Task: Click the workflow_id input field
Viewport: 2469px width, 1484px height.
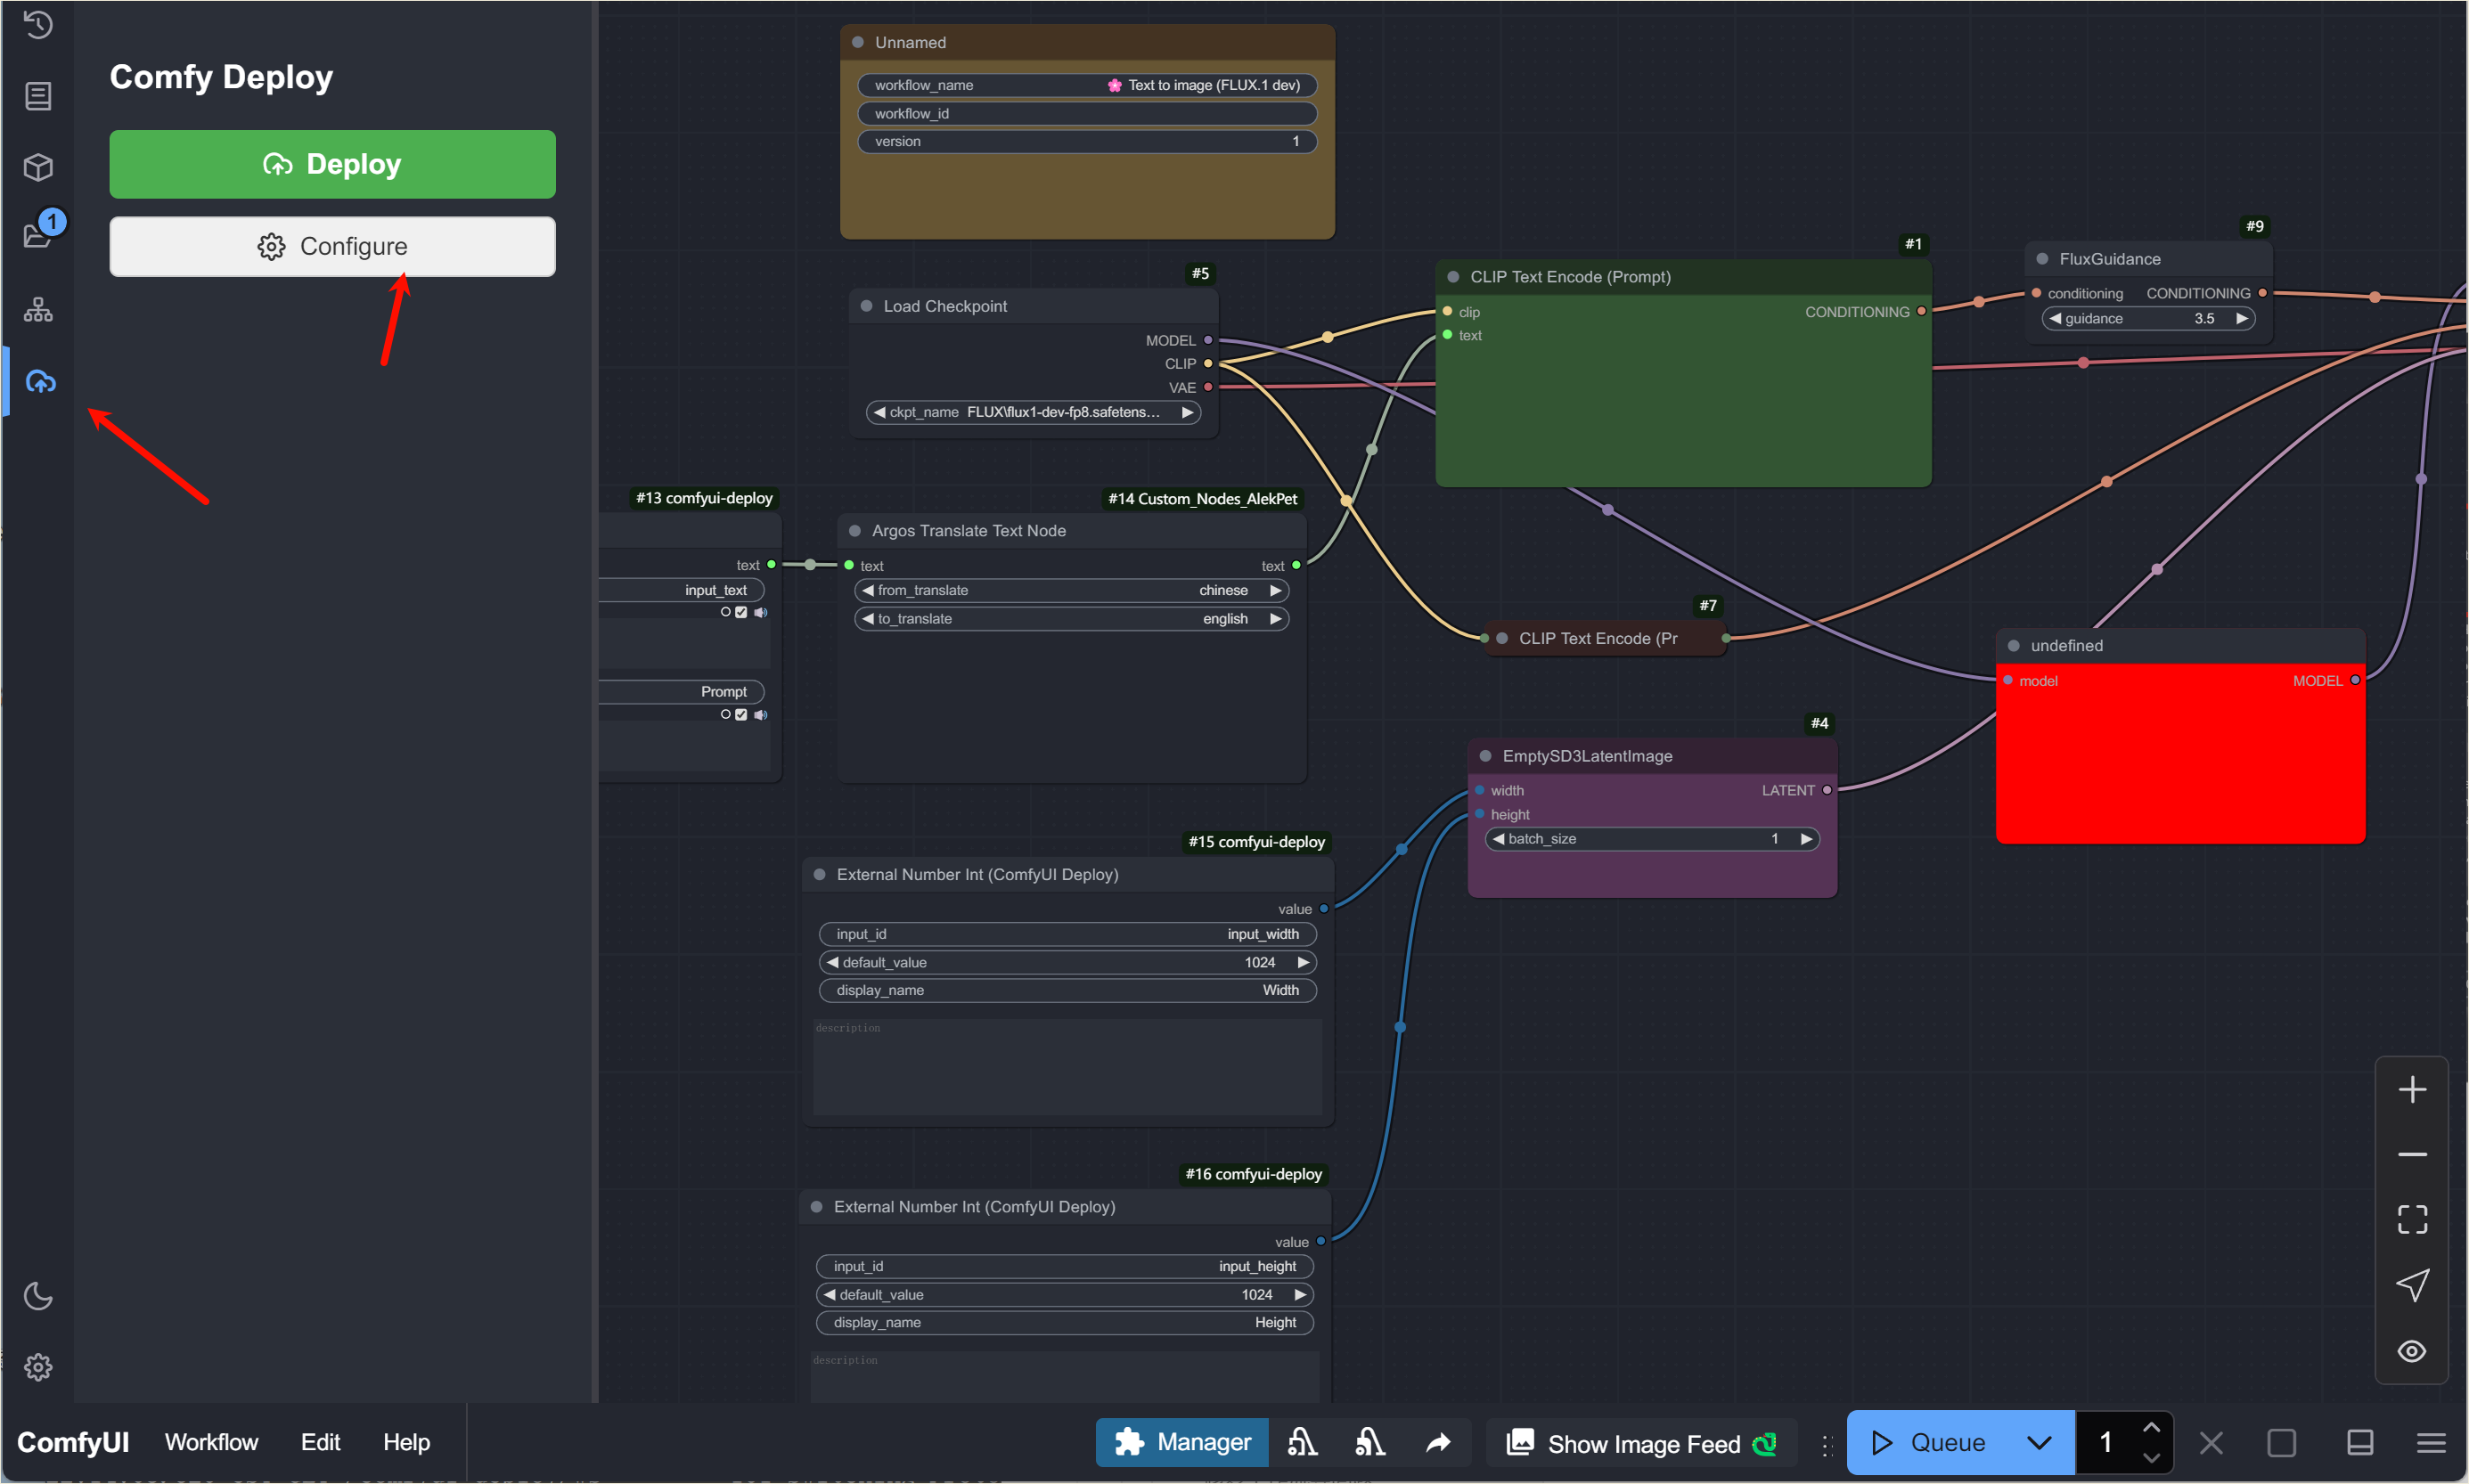Action: coord(1087,113)
